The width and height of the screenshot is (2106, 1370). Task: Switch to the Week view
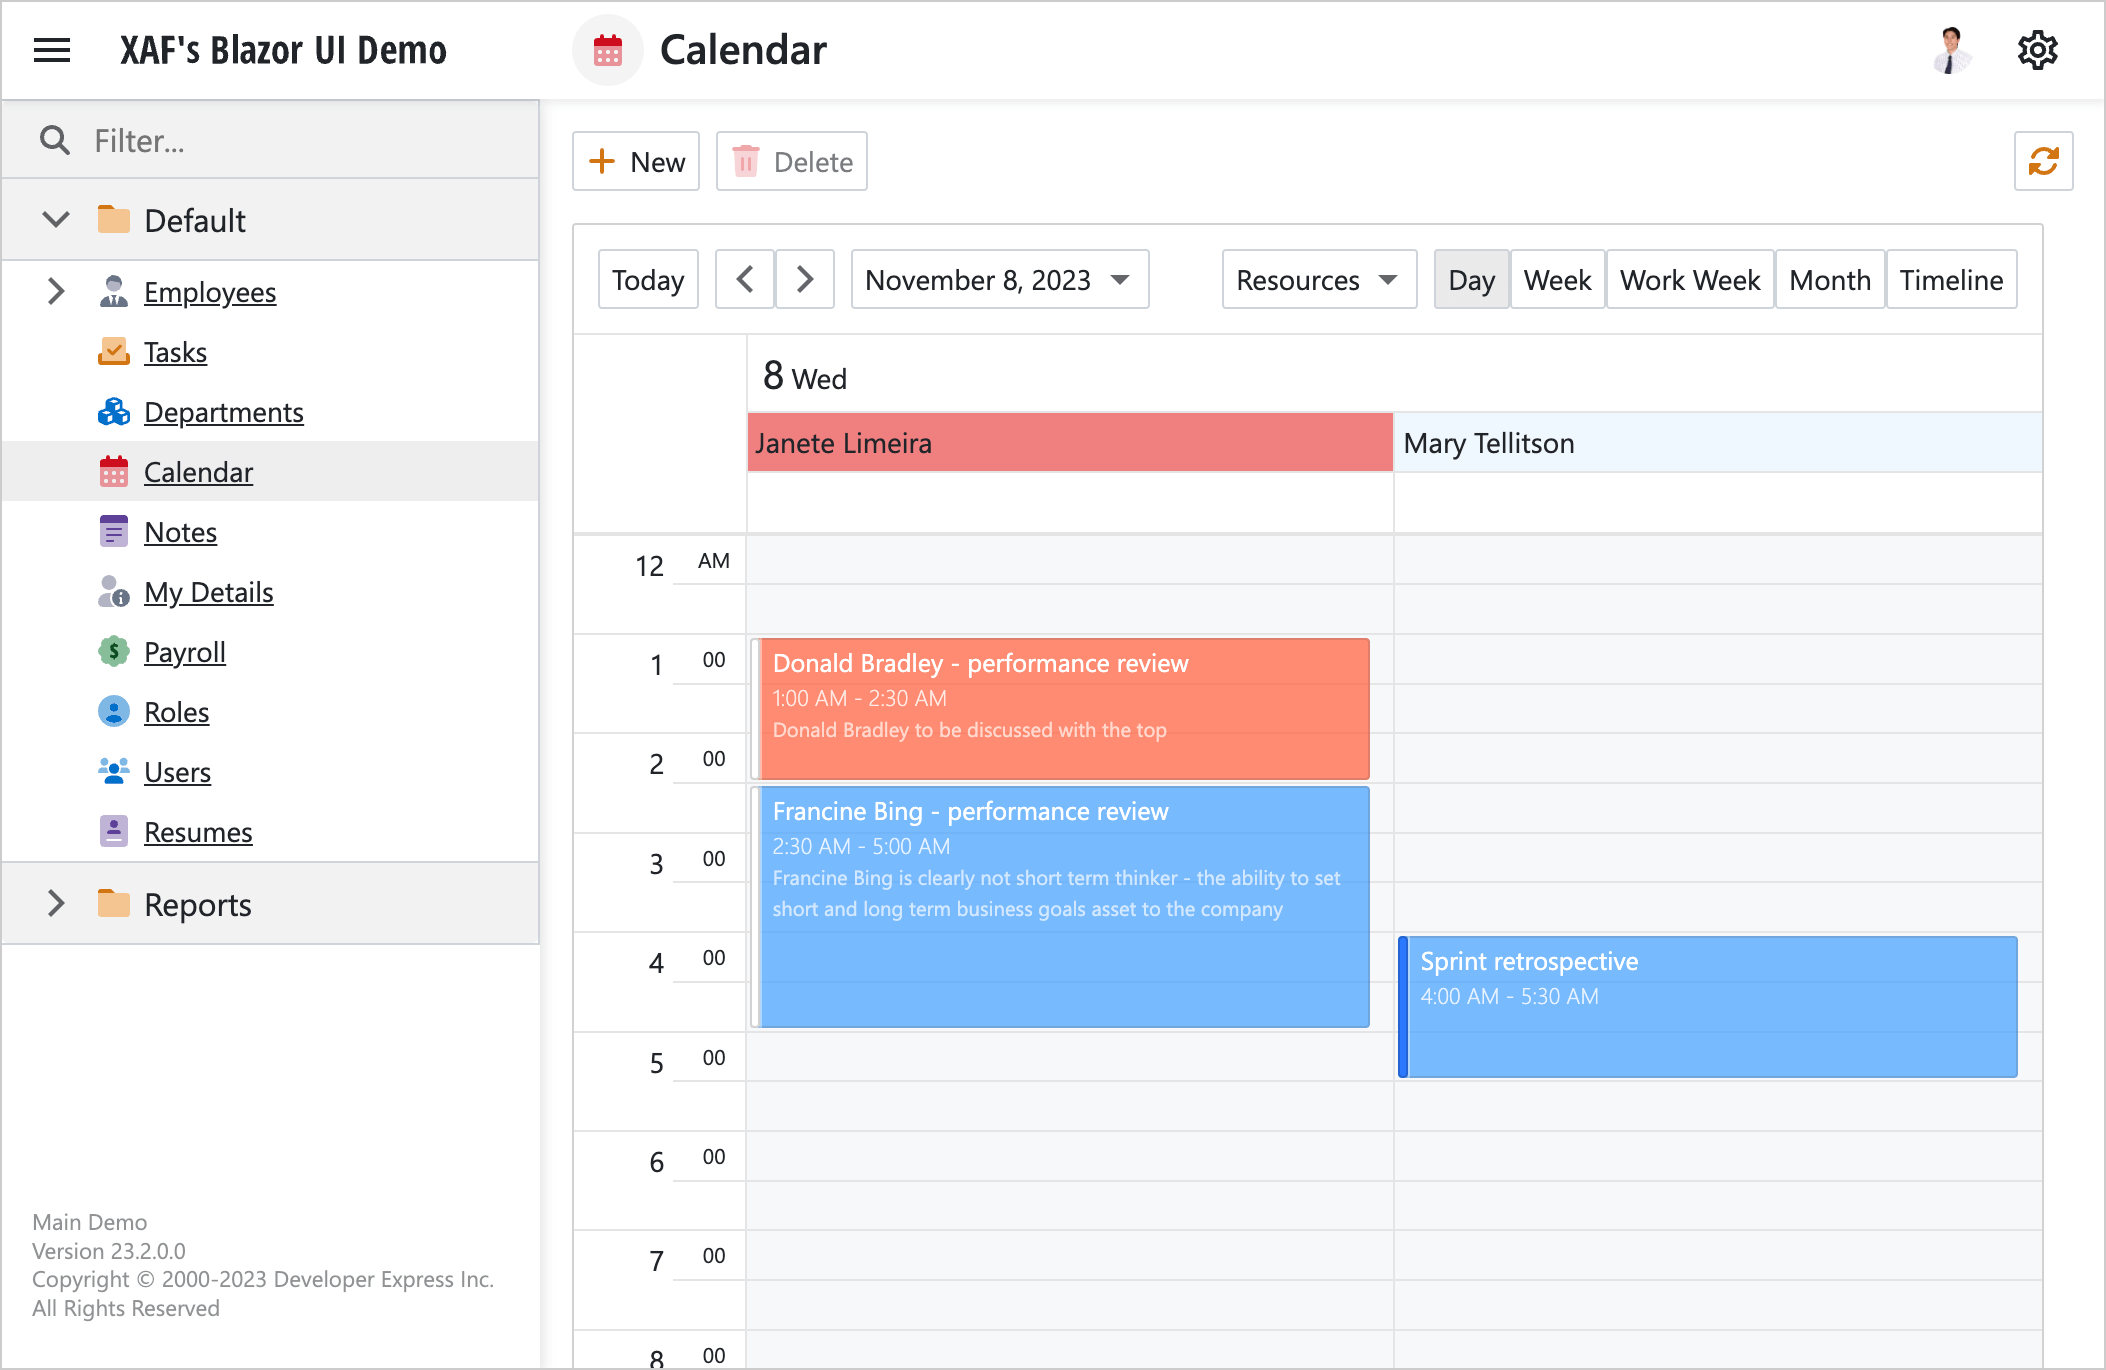click(1557, 280)
